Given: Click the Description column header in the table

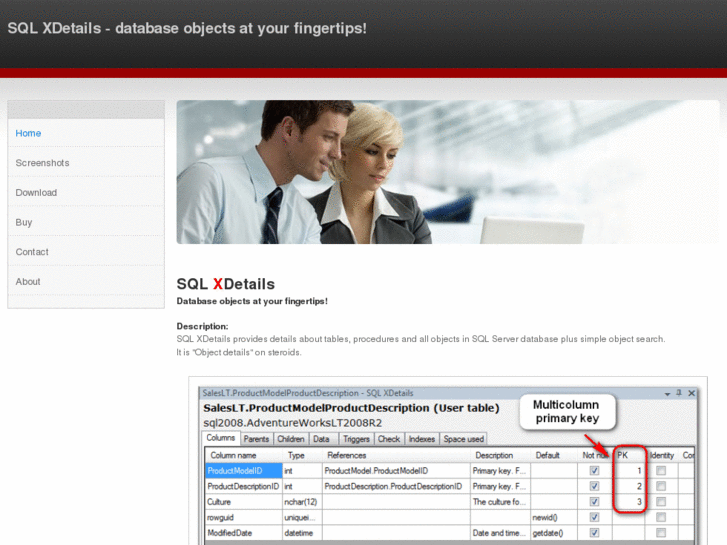Looking at the screenshot, I should click(x=500, y=455).
